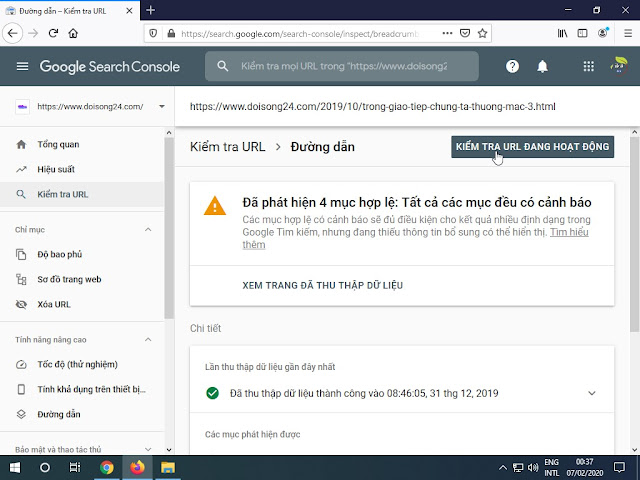Click the main content vertical scrollbar
This screenshot has height=480, width=640.
click(634, 236)
